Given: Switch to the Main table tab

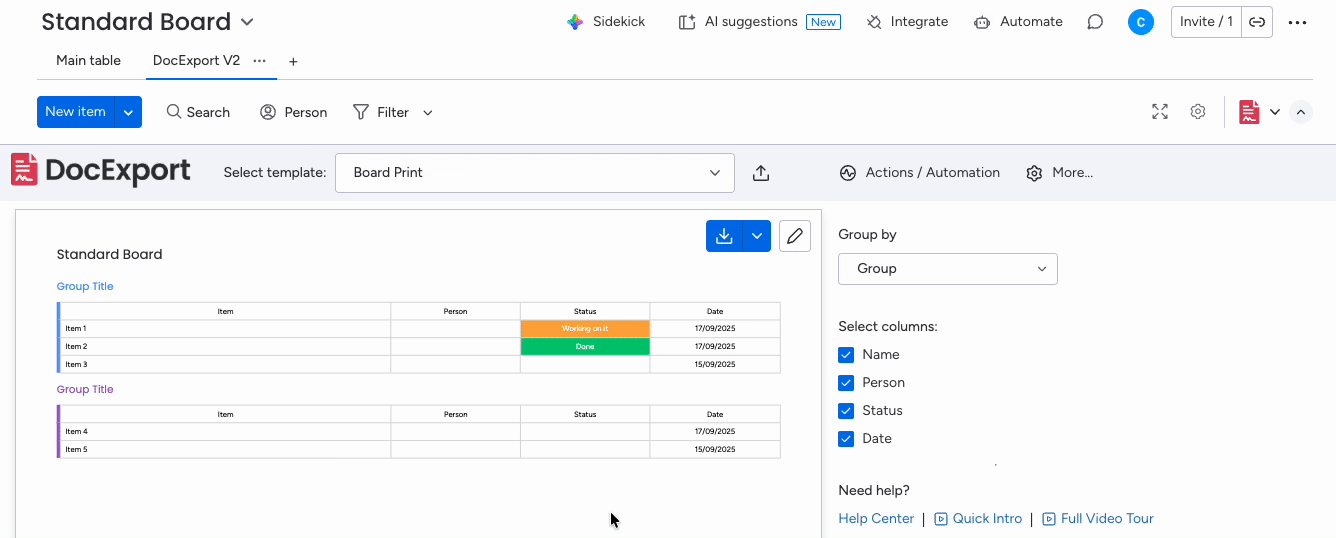Looking at the screenshot, I should [x=88, y=61].
